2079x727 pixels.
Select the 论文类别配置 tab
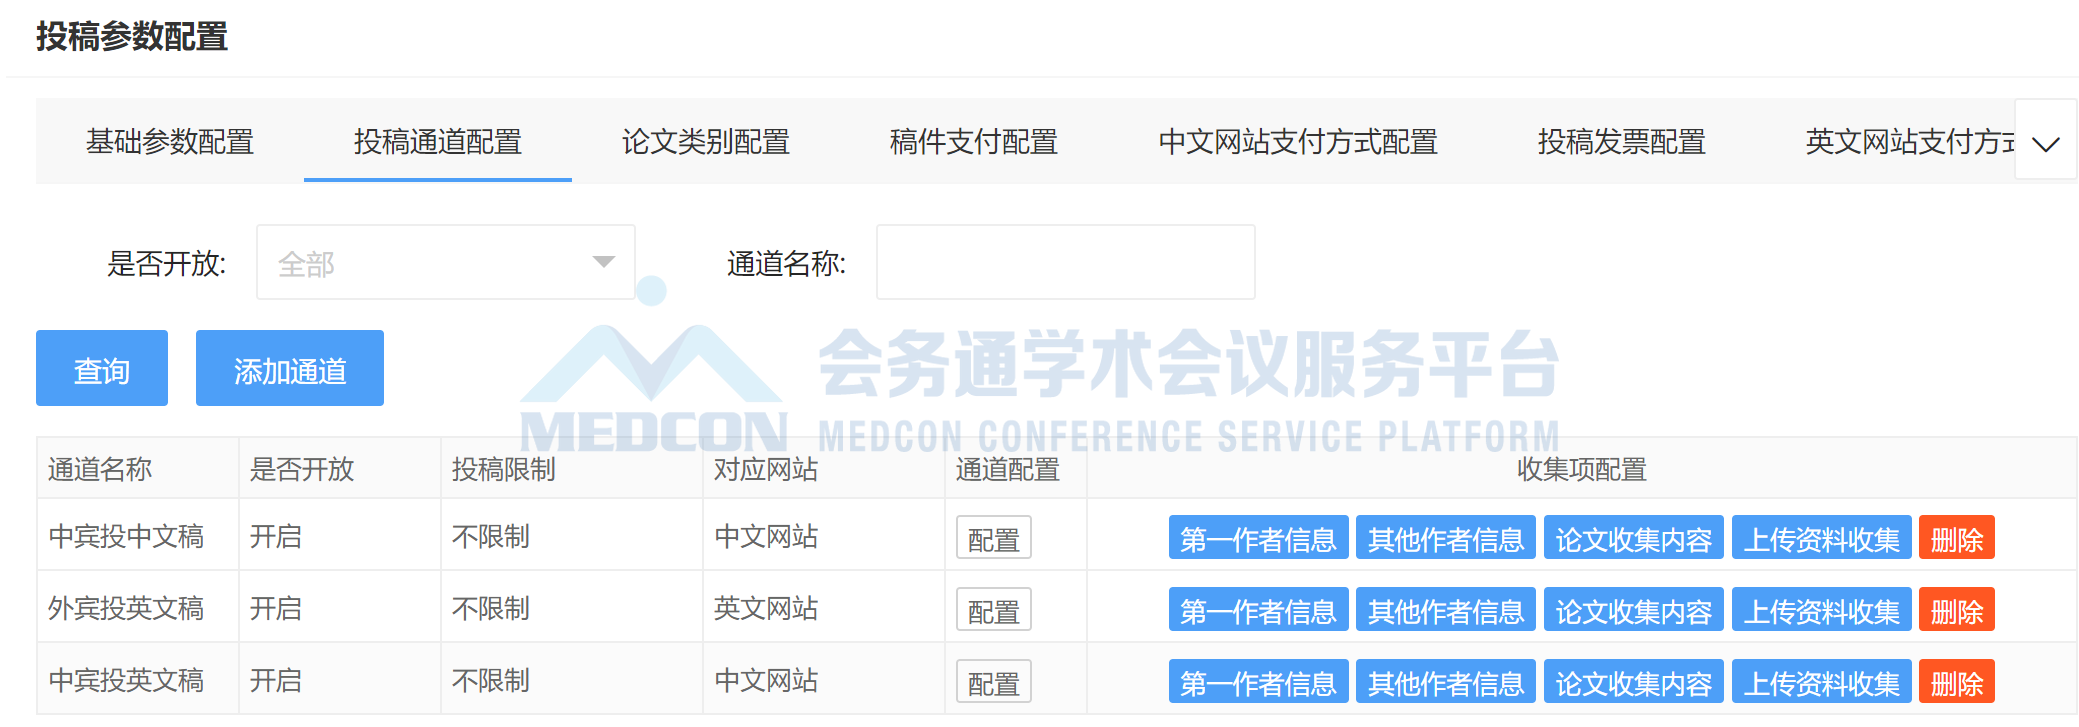[705, 142]
